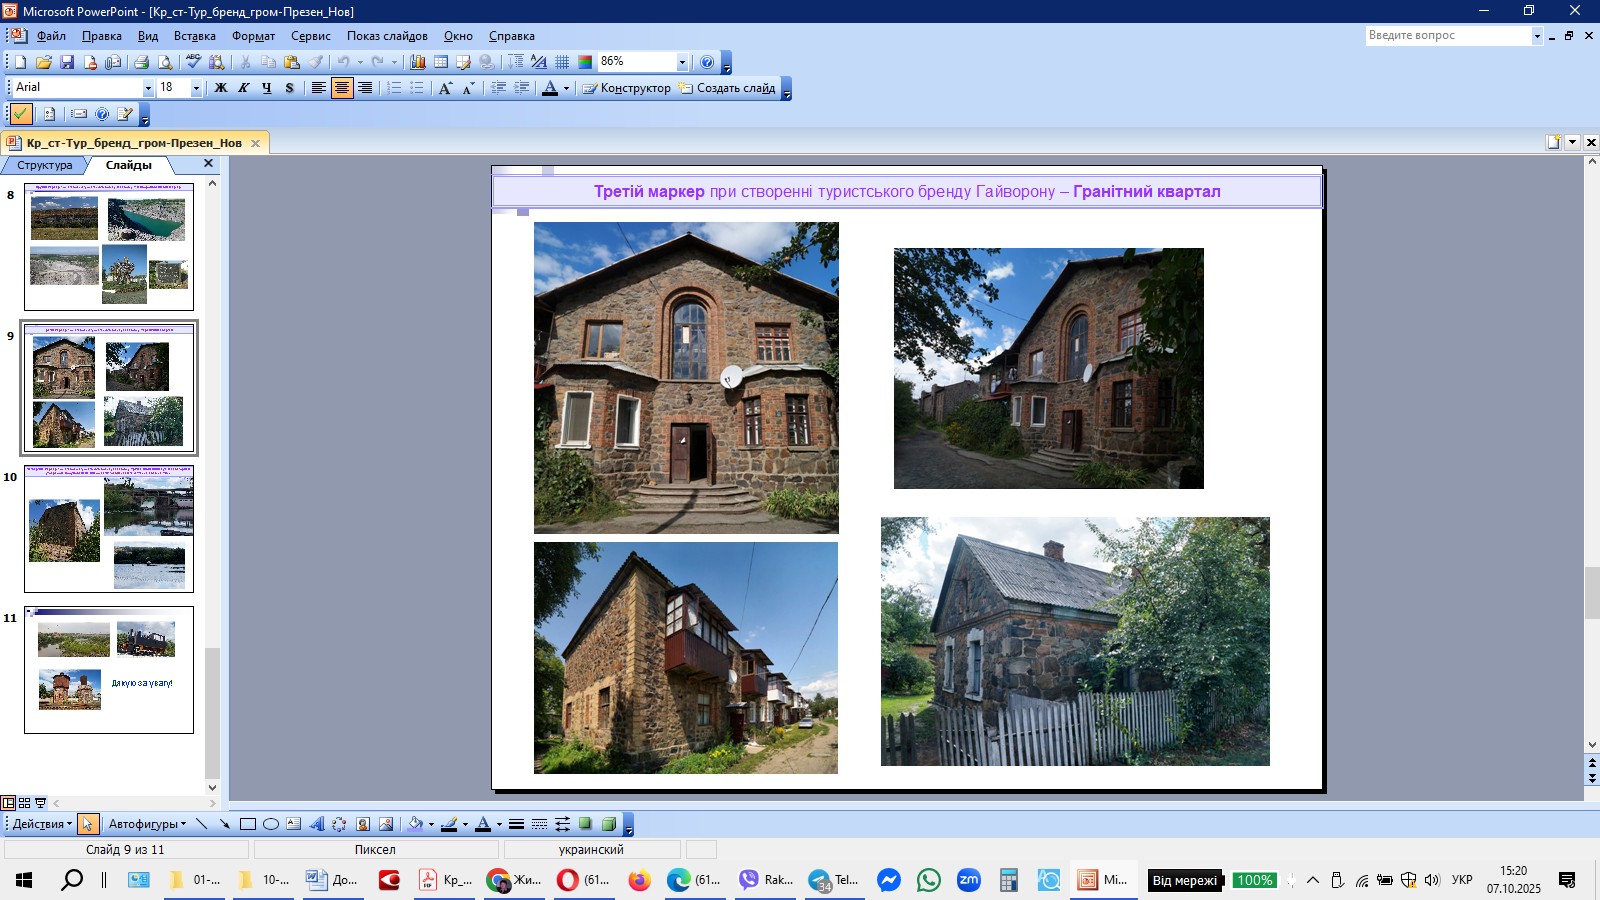Toggle bold formatting (Ж)
Image resolution: width=1600 pixels, height=900 pixels.
(221, 88)
